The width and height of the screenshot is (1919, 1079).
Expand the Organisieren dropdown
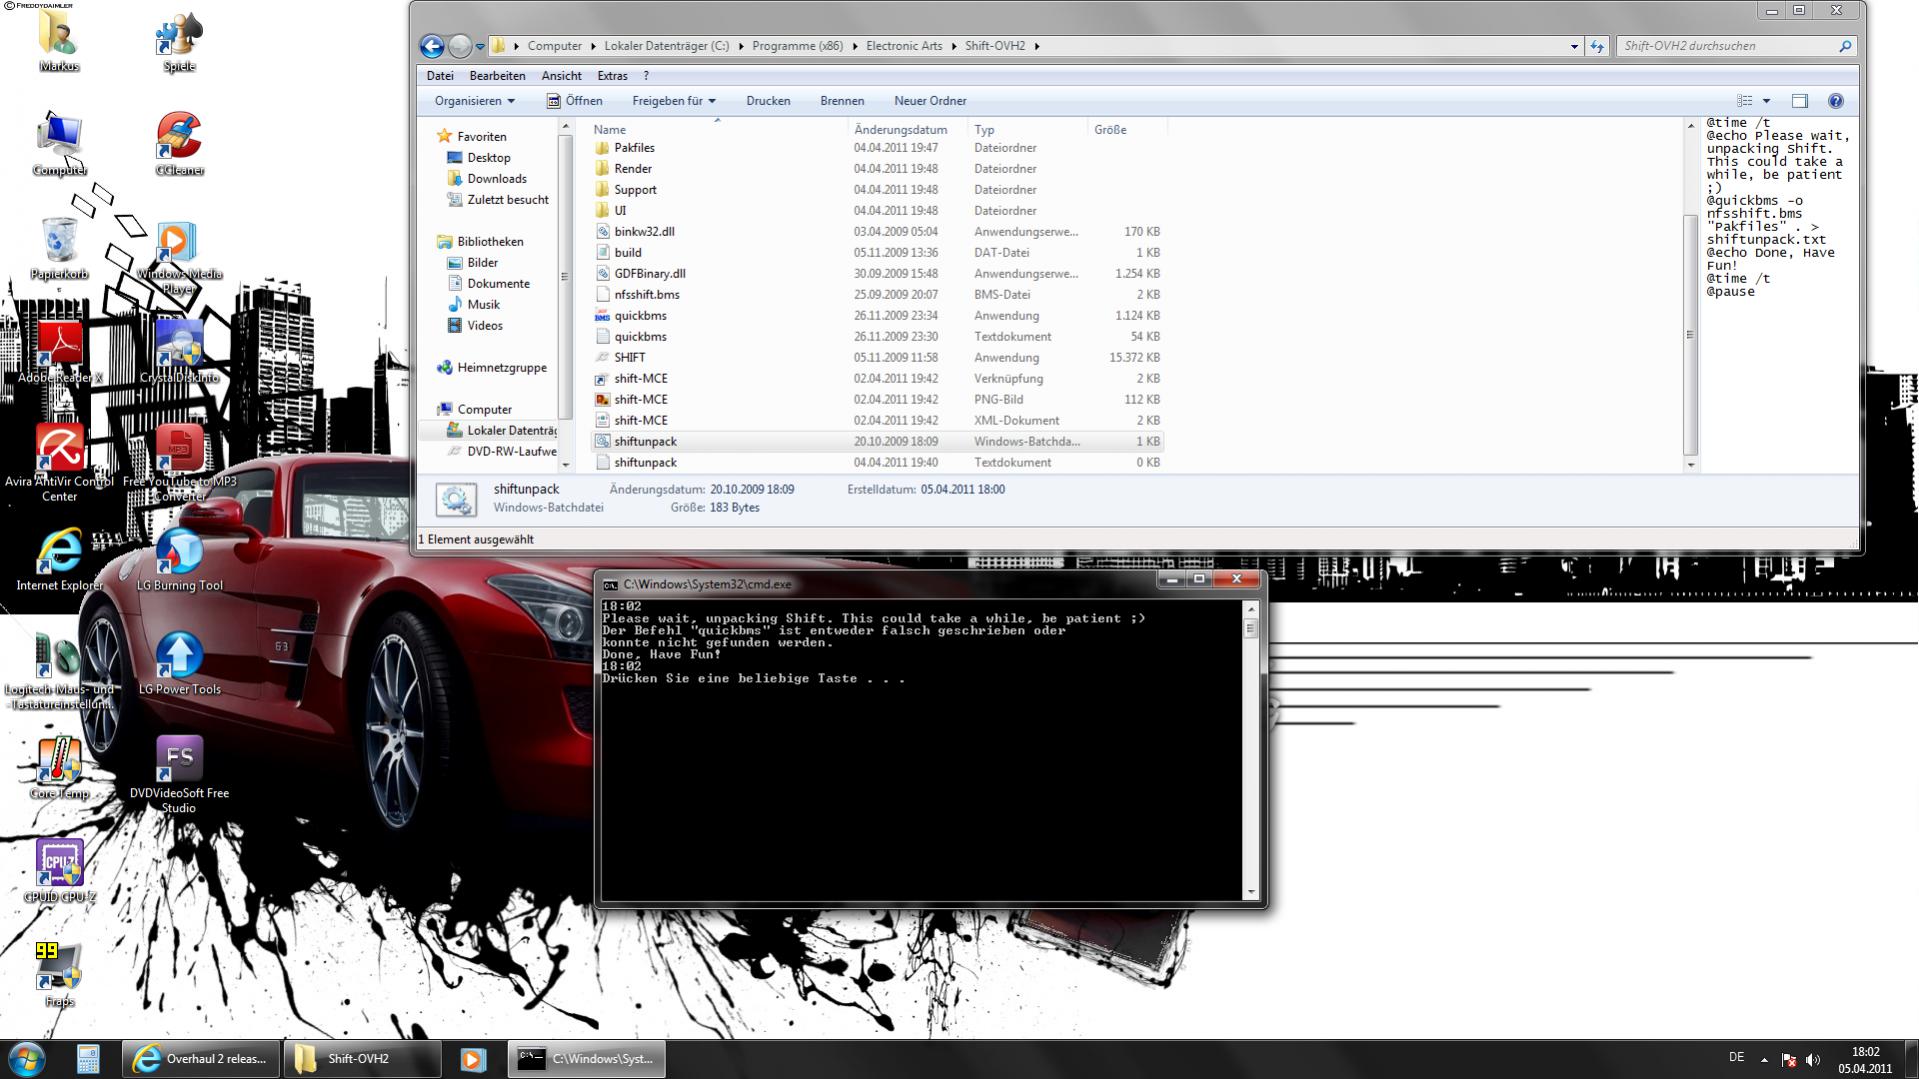[475, 101]
